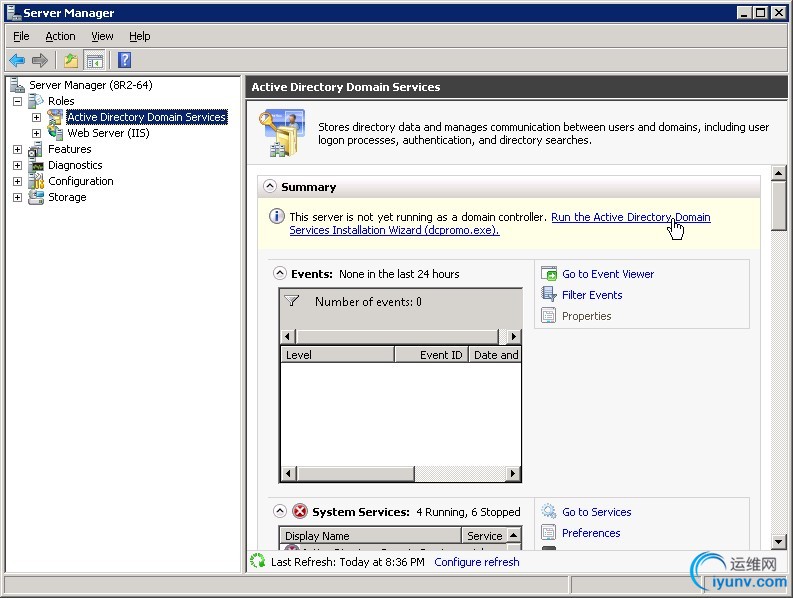Open the Help menu
793x598 pixels.
tap(140, 36)
